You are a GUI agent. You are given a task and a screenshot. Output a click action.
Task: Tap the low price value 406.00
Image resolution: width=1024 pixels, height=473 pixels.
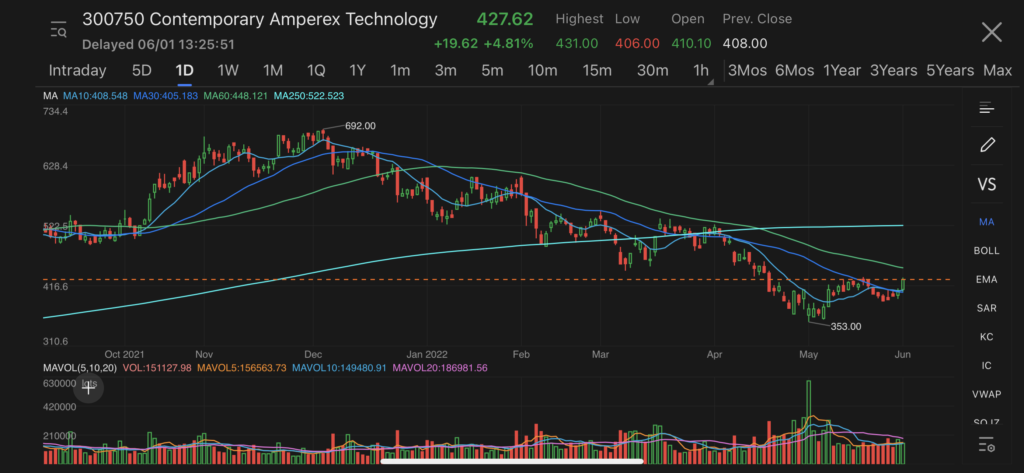[637, 44]
